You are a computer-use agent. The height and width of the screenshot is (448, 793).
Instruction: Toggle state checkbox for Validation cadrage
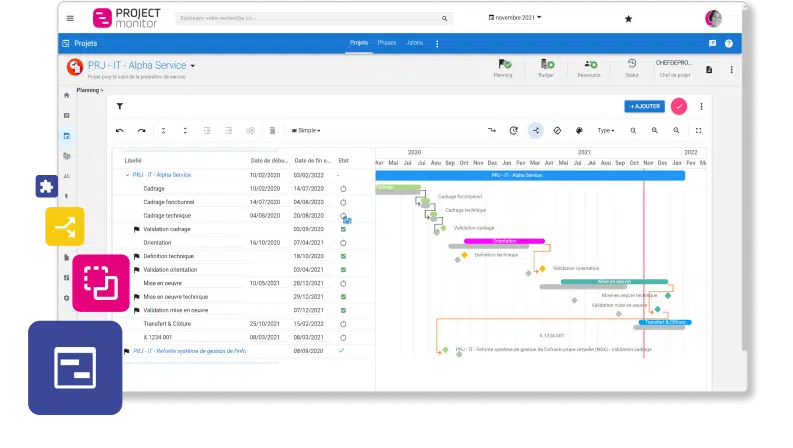pos(343,230)
